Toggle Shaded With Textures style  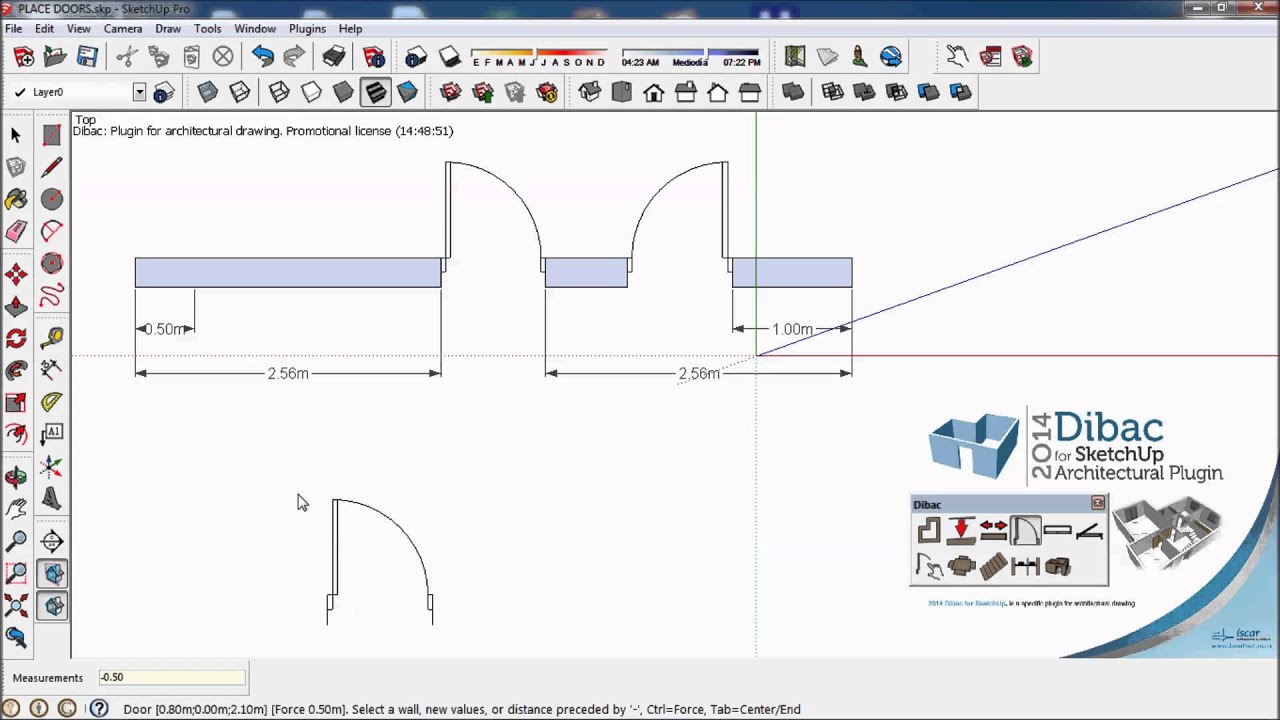coord(375,92)
